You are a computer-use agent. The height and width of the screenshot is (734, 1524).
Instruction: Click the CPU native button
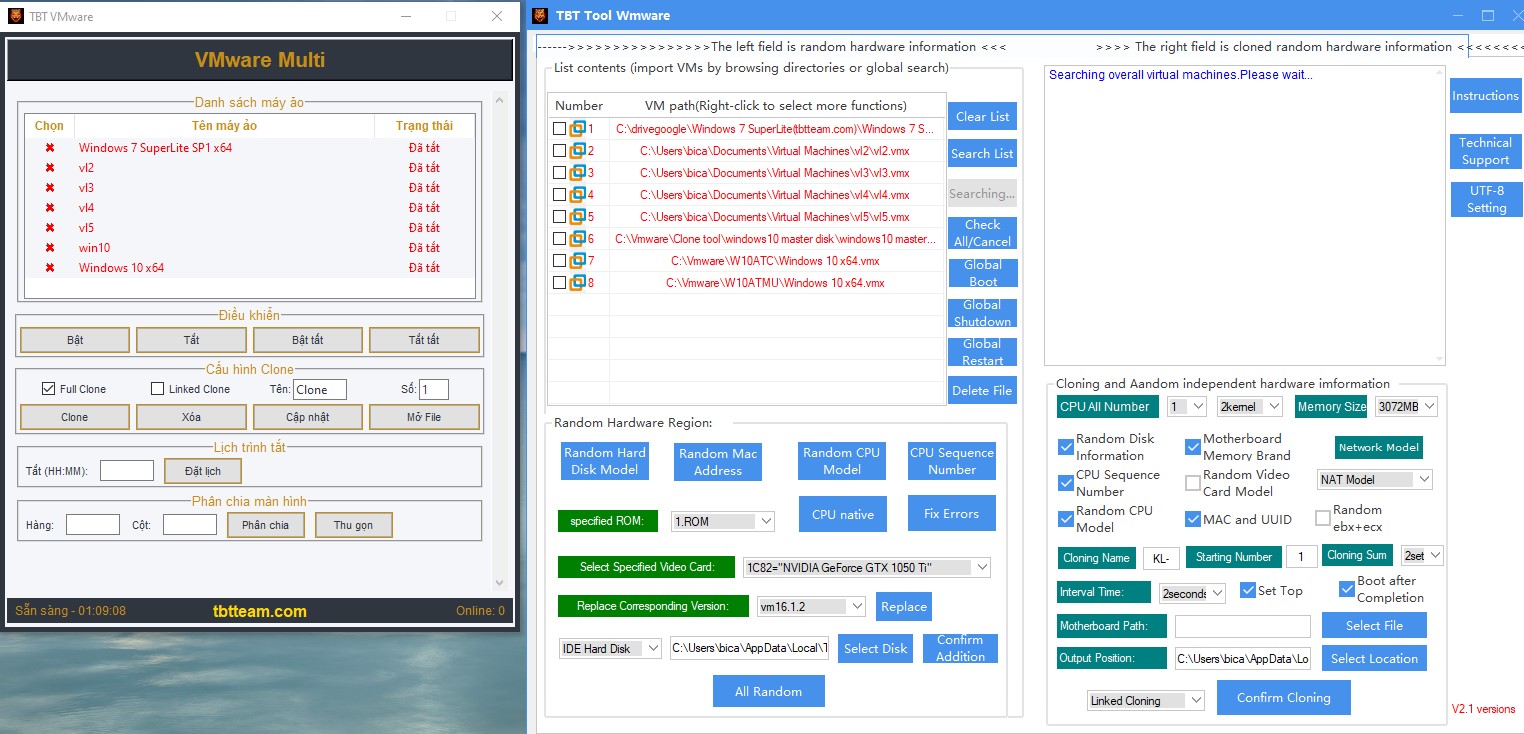pos(842,514)
